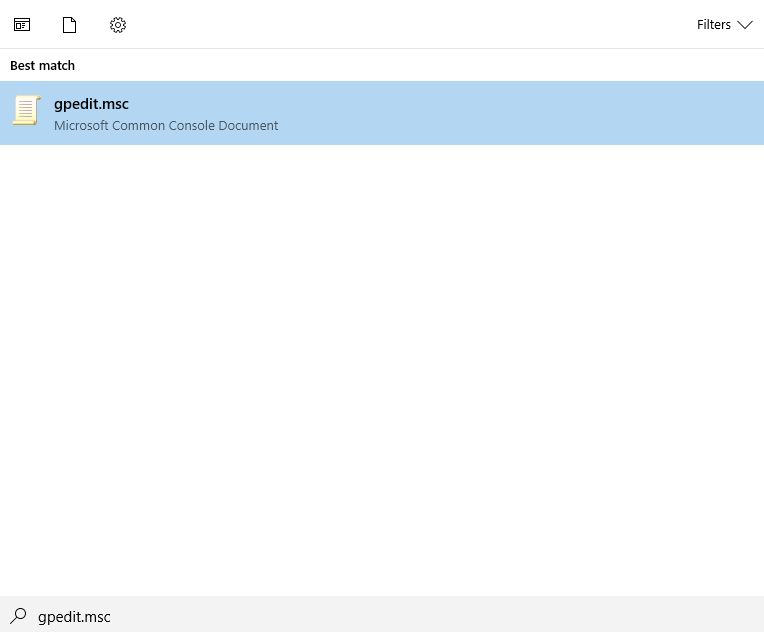
Task: Show only document results using page icon
Action: coord(69,25)
